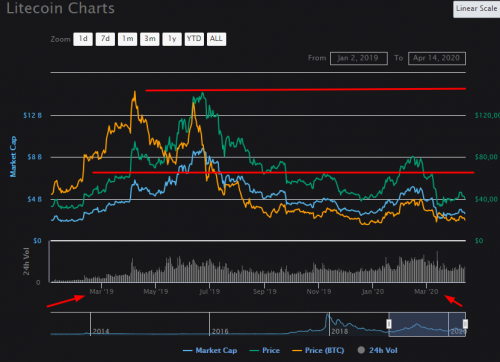
Task: Toggle Price (BTC) series in legend
Action: pyautogui.click(x=318, y=350)
